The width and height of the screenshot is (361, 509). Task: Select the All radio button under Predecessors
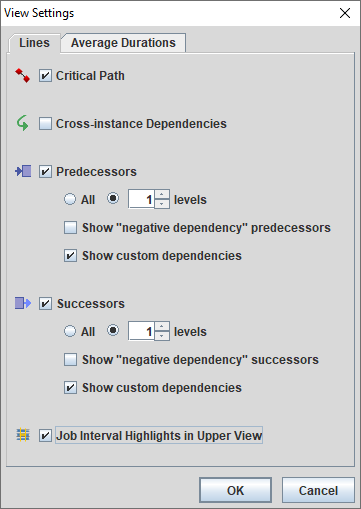(70, 199)
